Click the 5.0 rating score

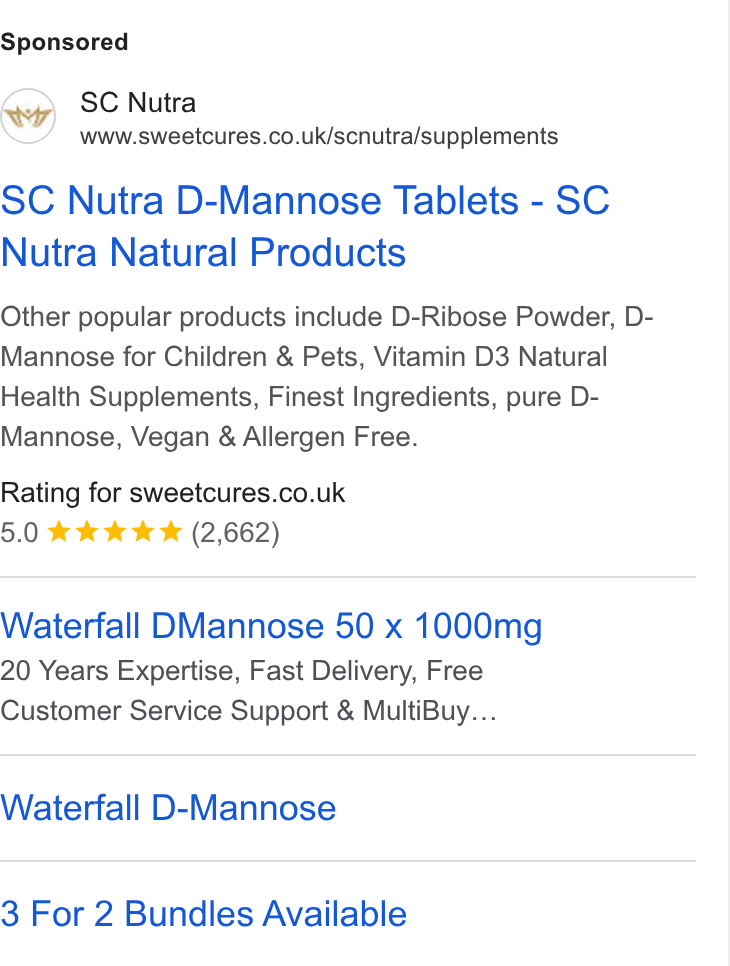(x=19, y=532)
